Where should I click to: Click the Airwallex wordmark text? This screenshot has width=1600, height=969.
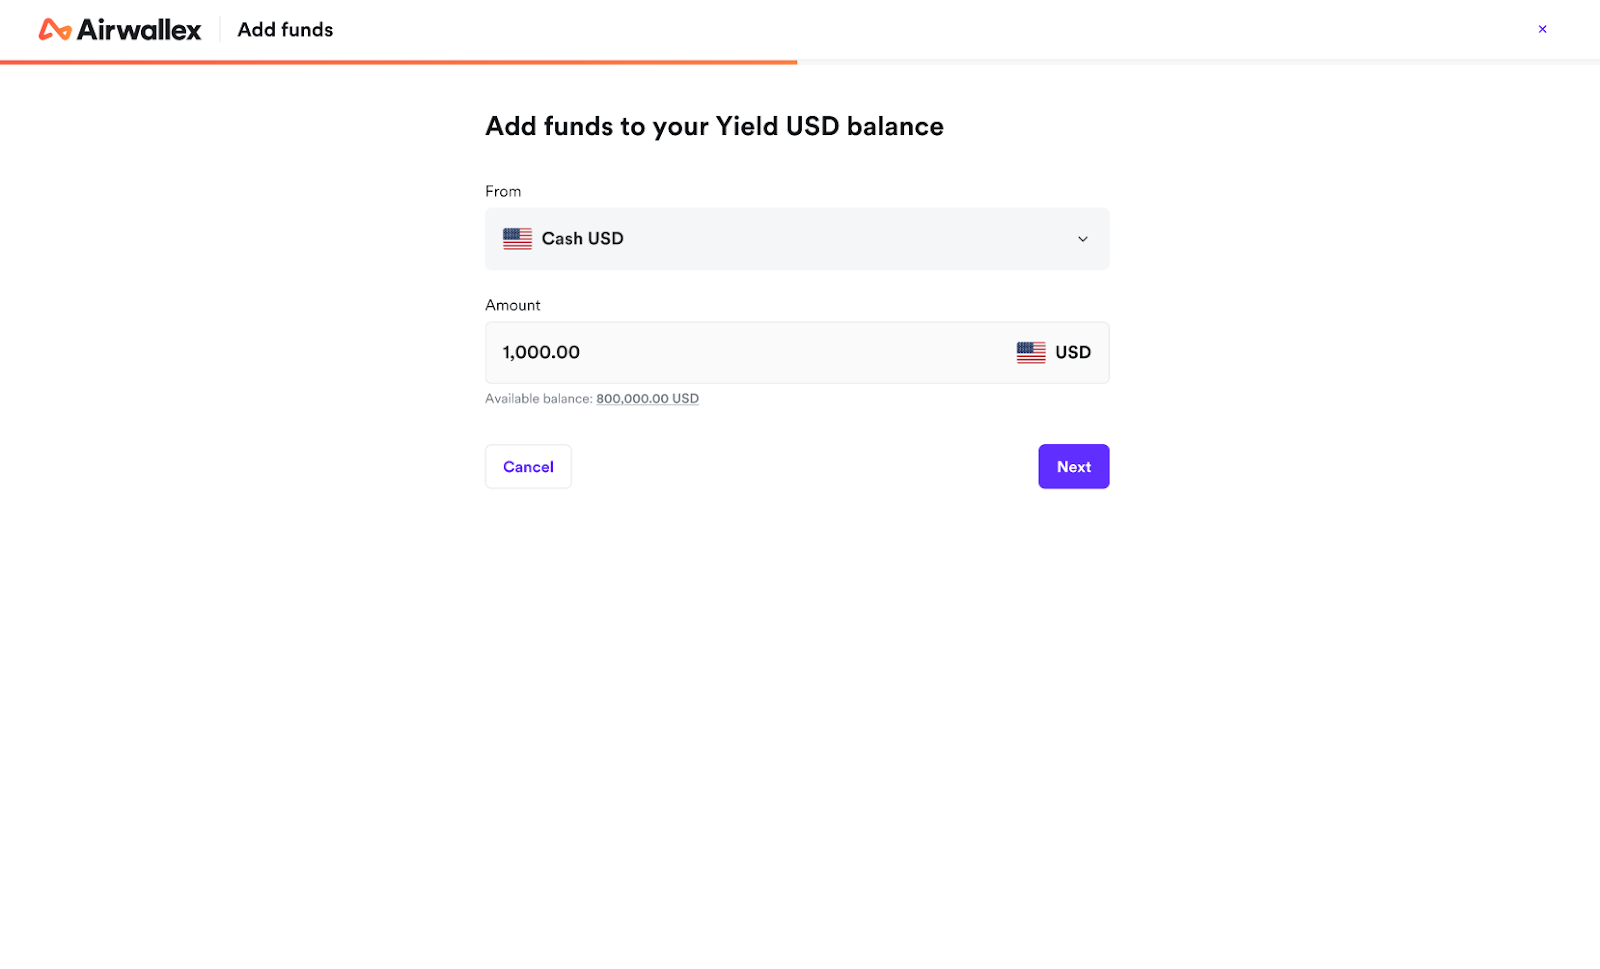139,30
